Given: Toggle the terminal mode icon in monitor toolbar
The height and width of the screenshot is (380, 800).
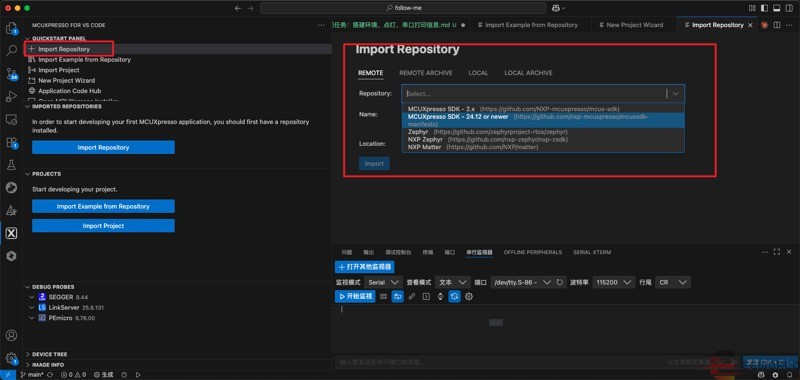Looking at the screenshot, I should [x=426, y=296].
